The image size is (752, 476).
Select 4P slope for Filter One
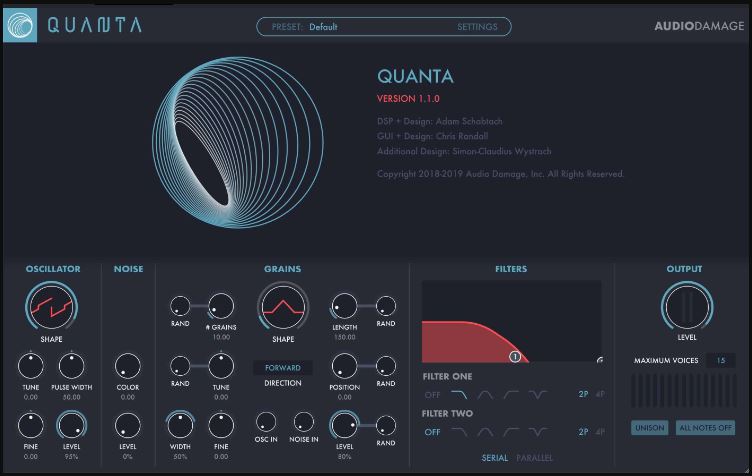[600, 394]
